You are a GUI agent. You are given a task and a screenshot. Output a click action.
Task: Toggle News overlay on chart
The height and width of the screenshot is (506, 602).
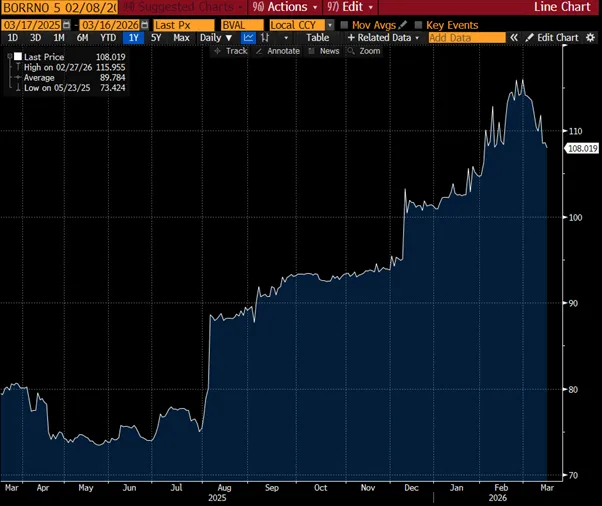(x=324, y=50)
